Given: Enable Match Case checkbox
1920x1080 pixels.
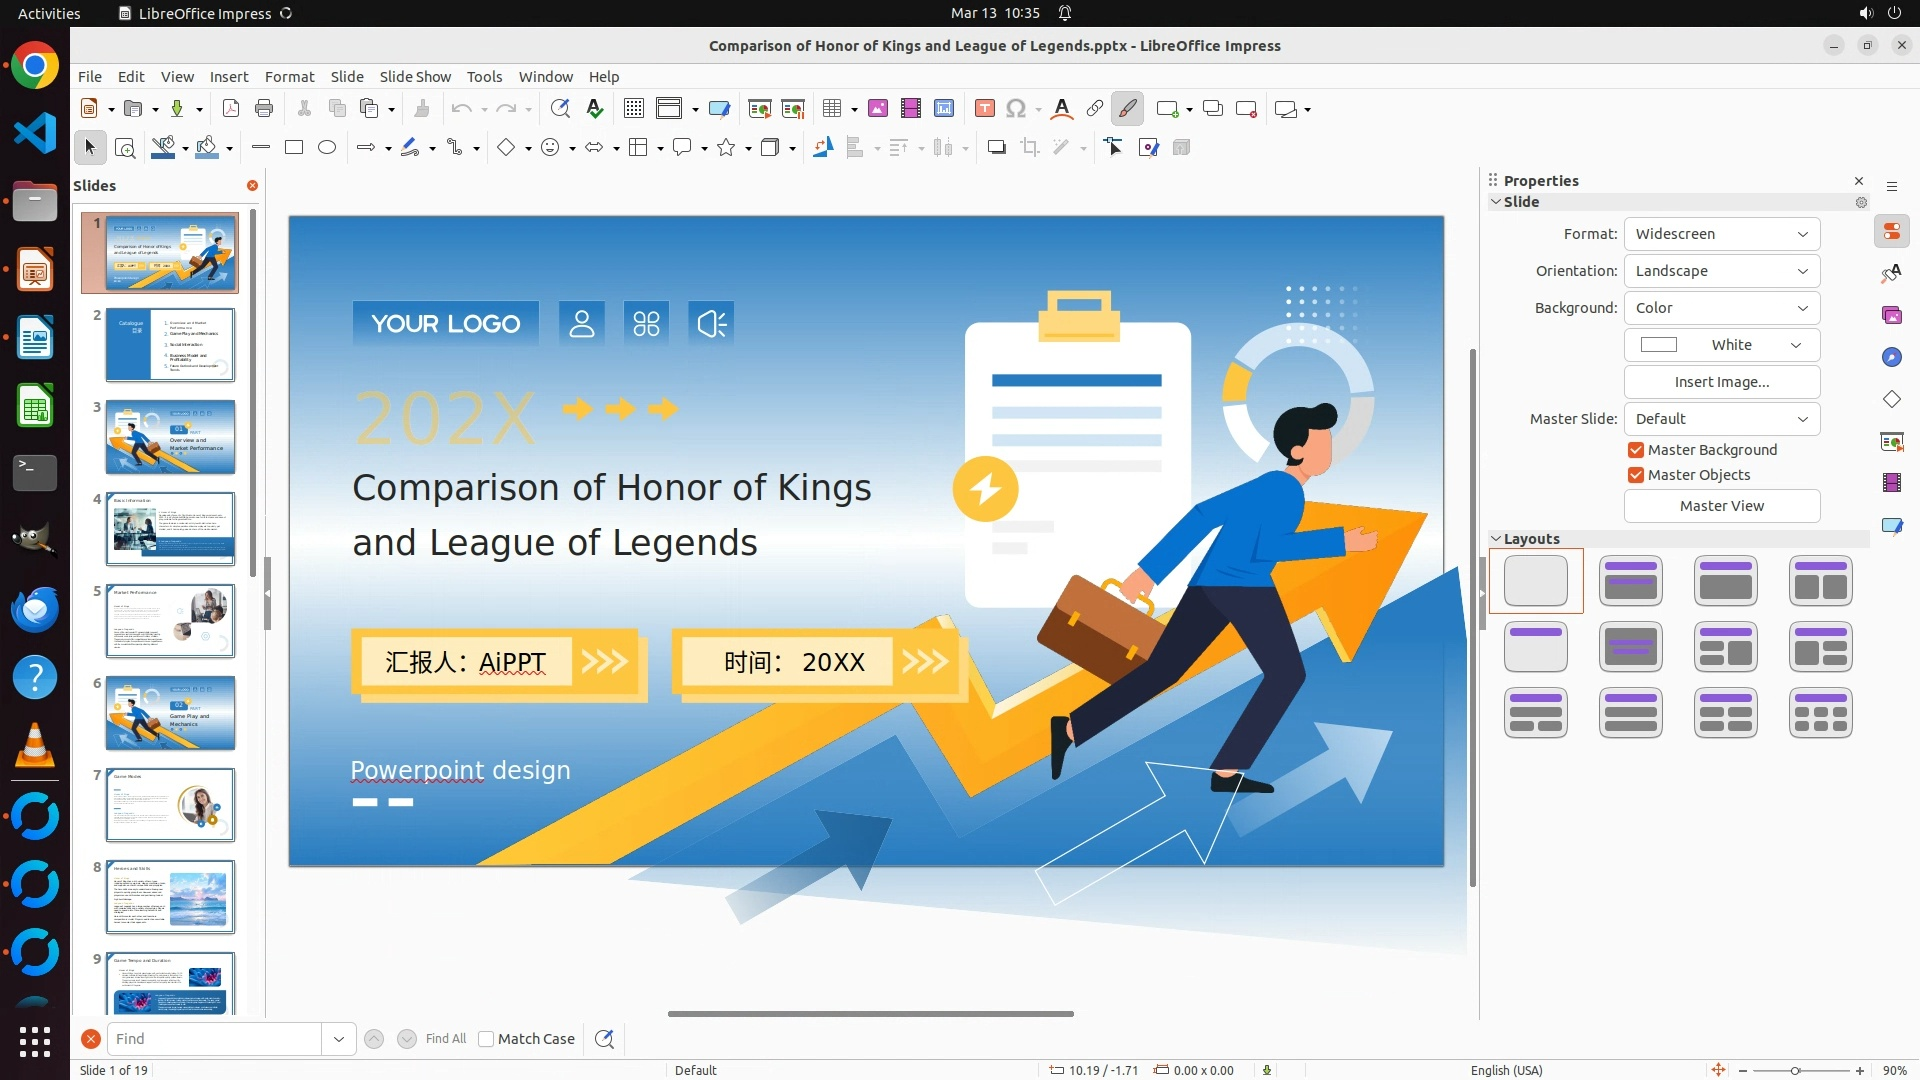Looking at the screenshot, I should (486, 1039).
